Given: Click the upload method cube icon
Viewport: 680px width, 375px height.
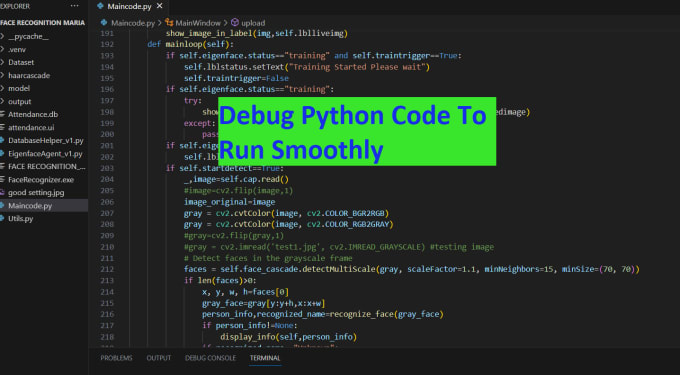Looking at the screenshot, I should coord(235,23).
